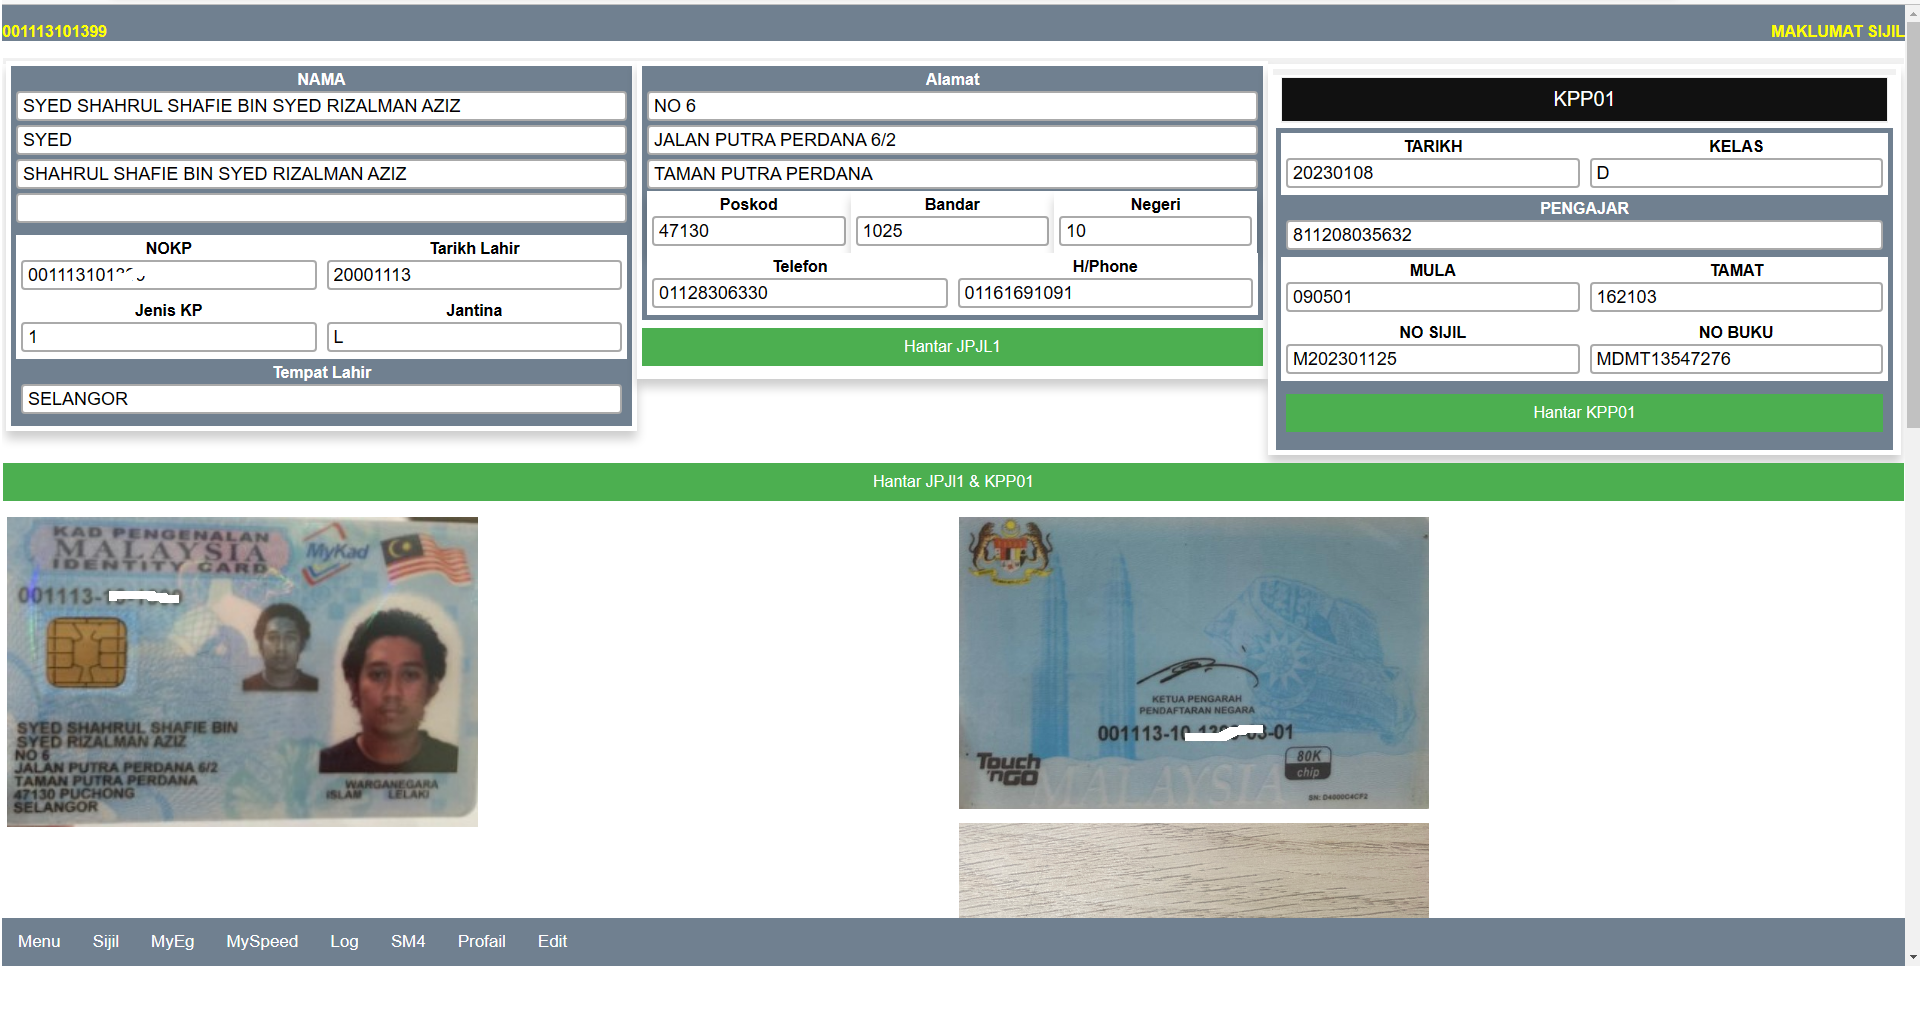
Task: Open the Log menu item
Action: point(344,942)
